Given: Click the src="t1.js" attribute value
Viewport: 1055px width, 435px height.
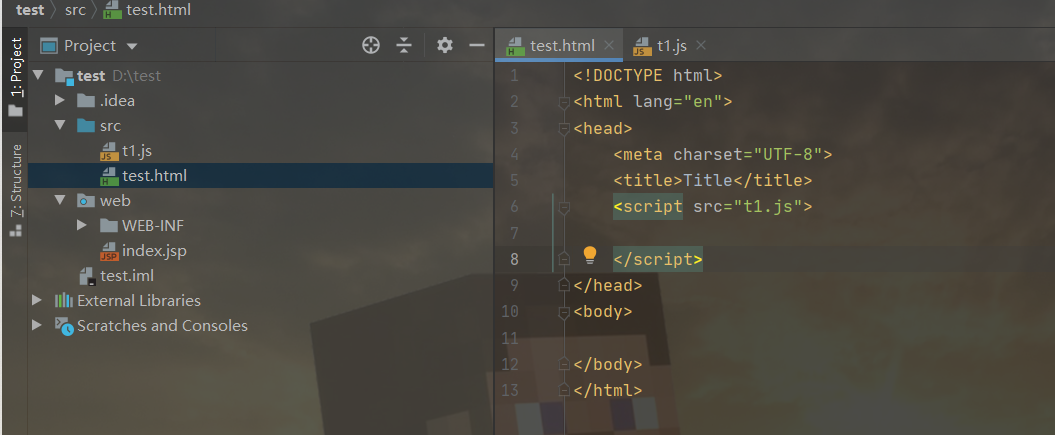Looking at the screenshot, I should tap(768, 206).
